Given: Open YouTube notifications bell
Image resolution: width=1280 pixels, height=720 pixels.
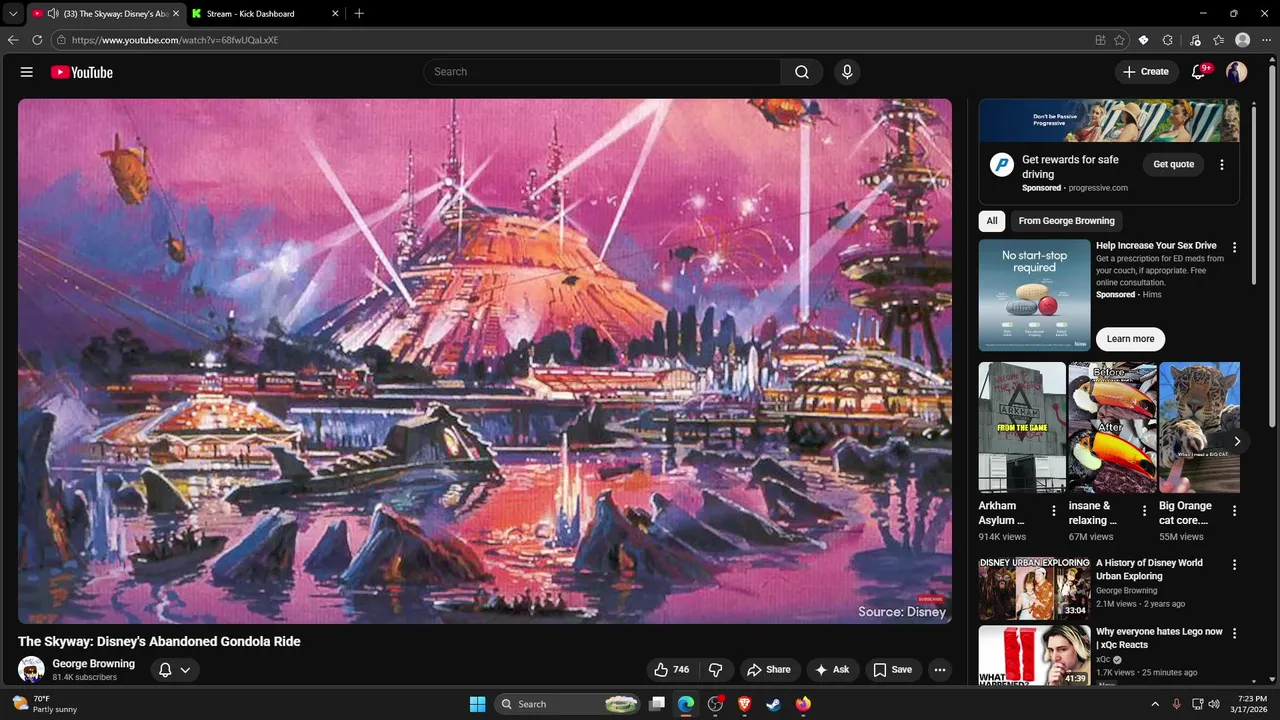Looking at the screenshot, I should [x=1198, y=72].
